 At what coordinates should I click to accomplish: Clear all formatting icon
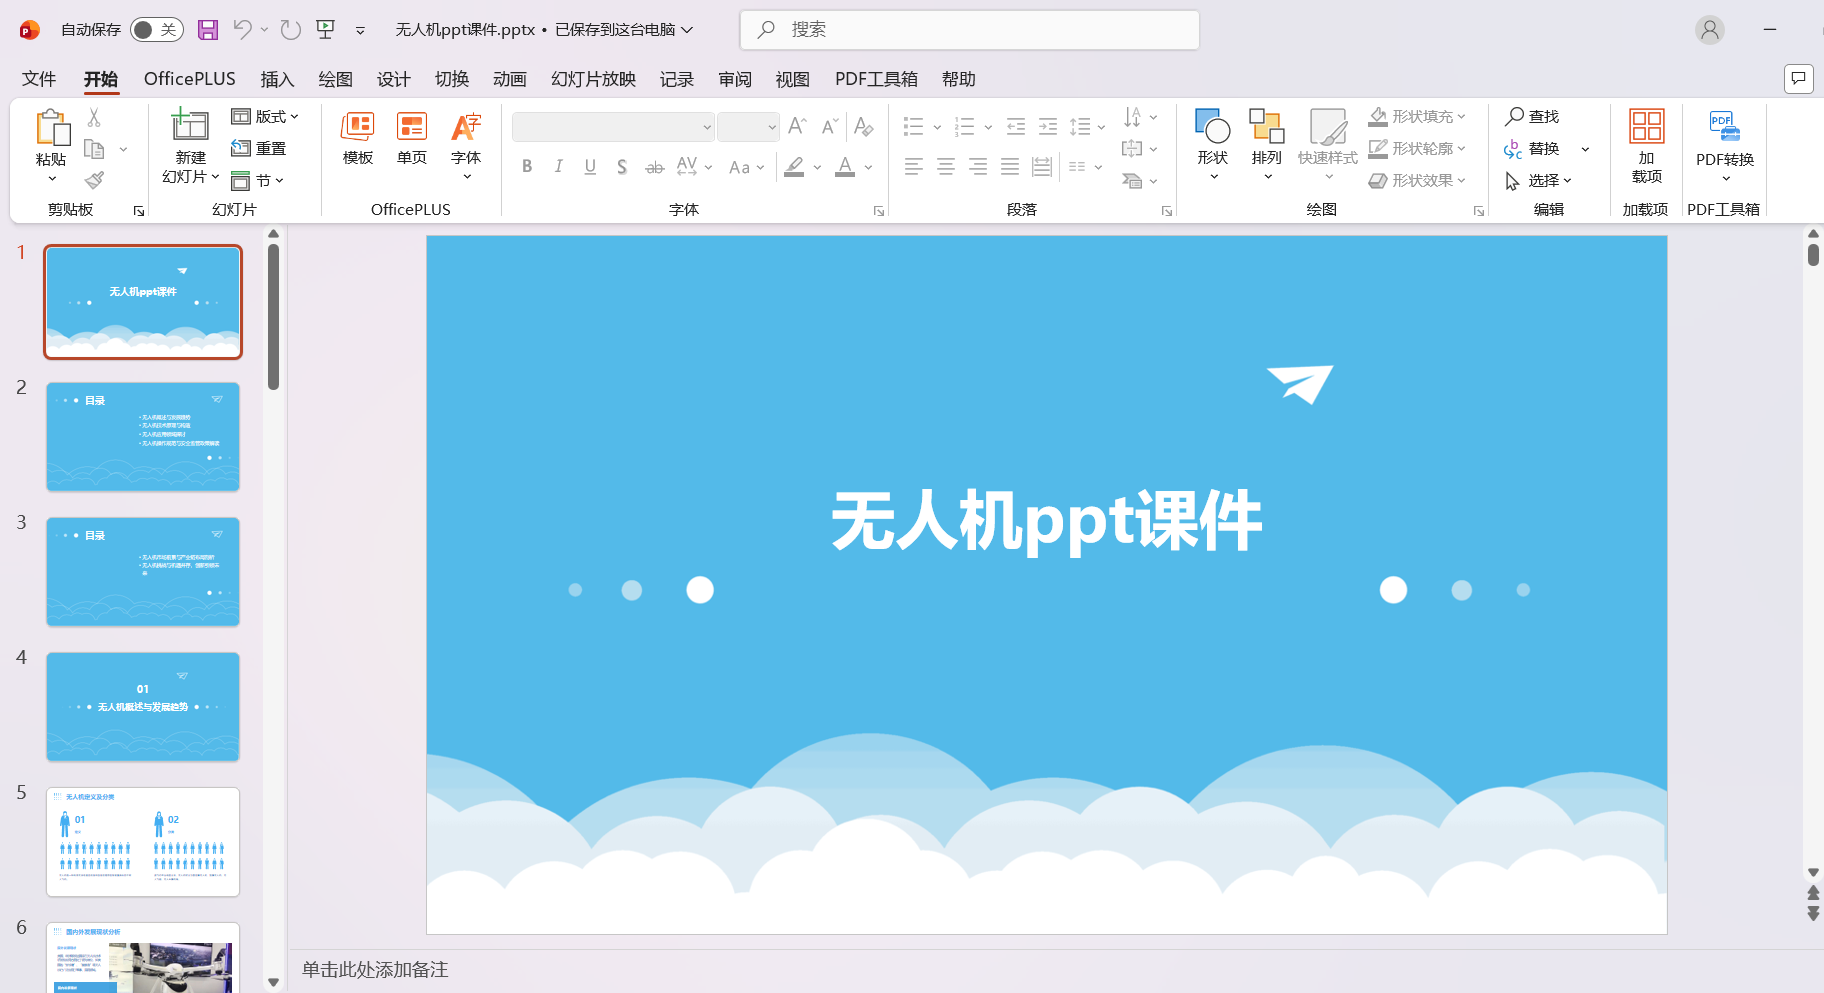(x=864, y=127)
